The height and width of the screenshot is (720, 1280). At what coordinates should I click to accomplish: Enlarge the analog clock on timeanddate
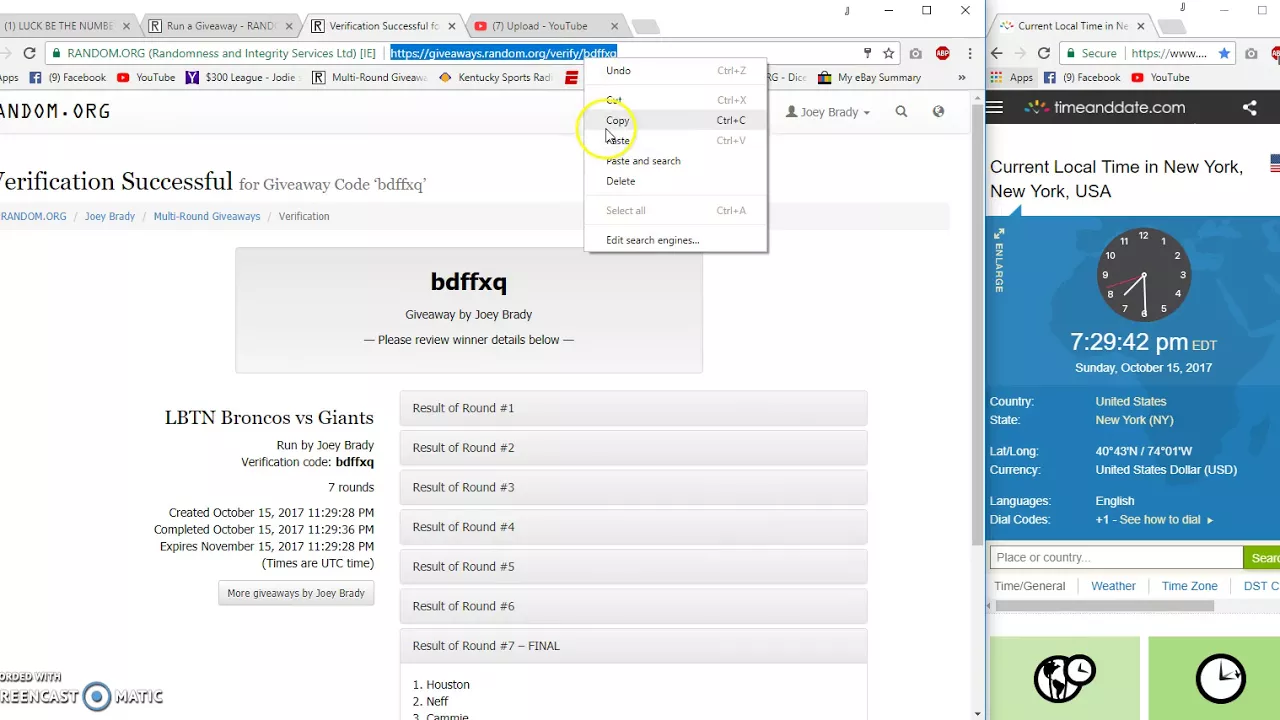(x=999, y=260)
